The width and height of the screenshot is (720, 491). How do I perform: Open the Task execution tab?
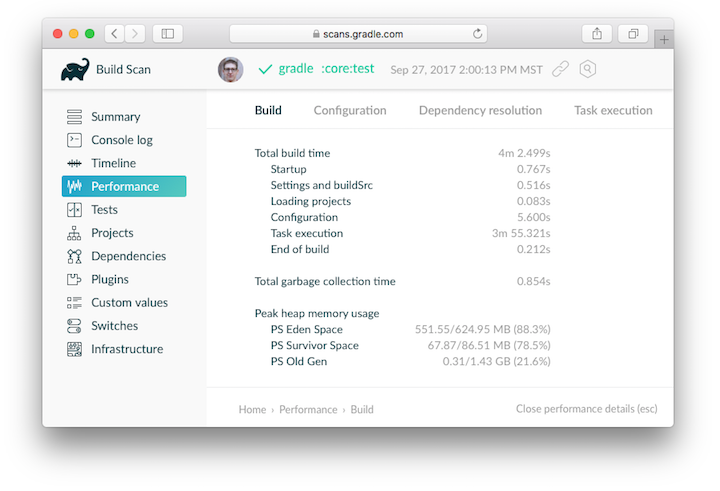(613, 110)
